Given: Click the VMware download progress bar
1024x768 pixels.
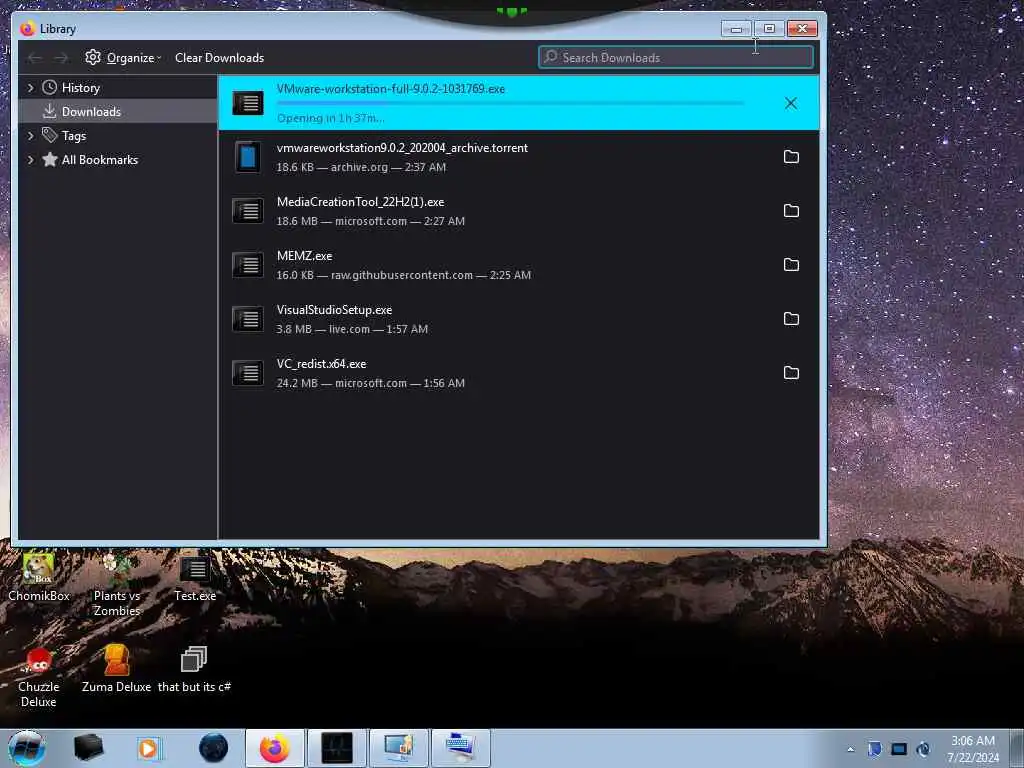Looking at the screenshot, I should [510, 103].
